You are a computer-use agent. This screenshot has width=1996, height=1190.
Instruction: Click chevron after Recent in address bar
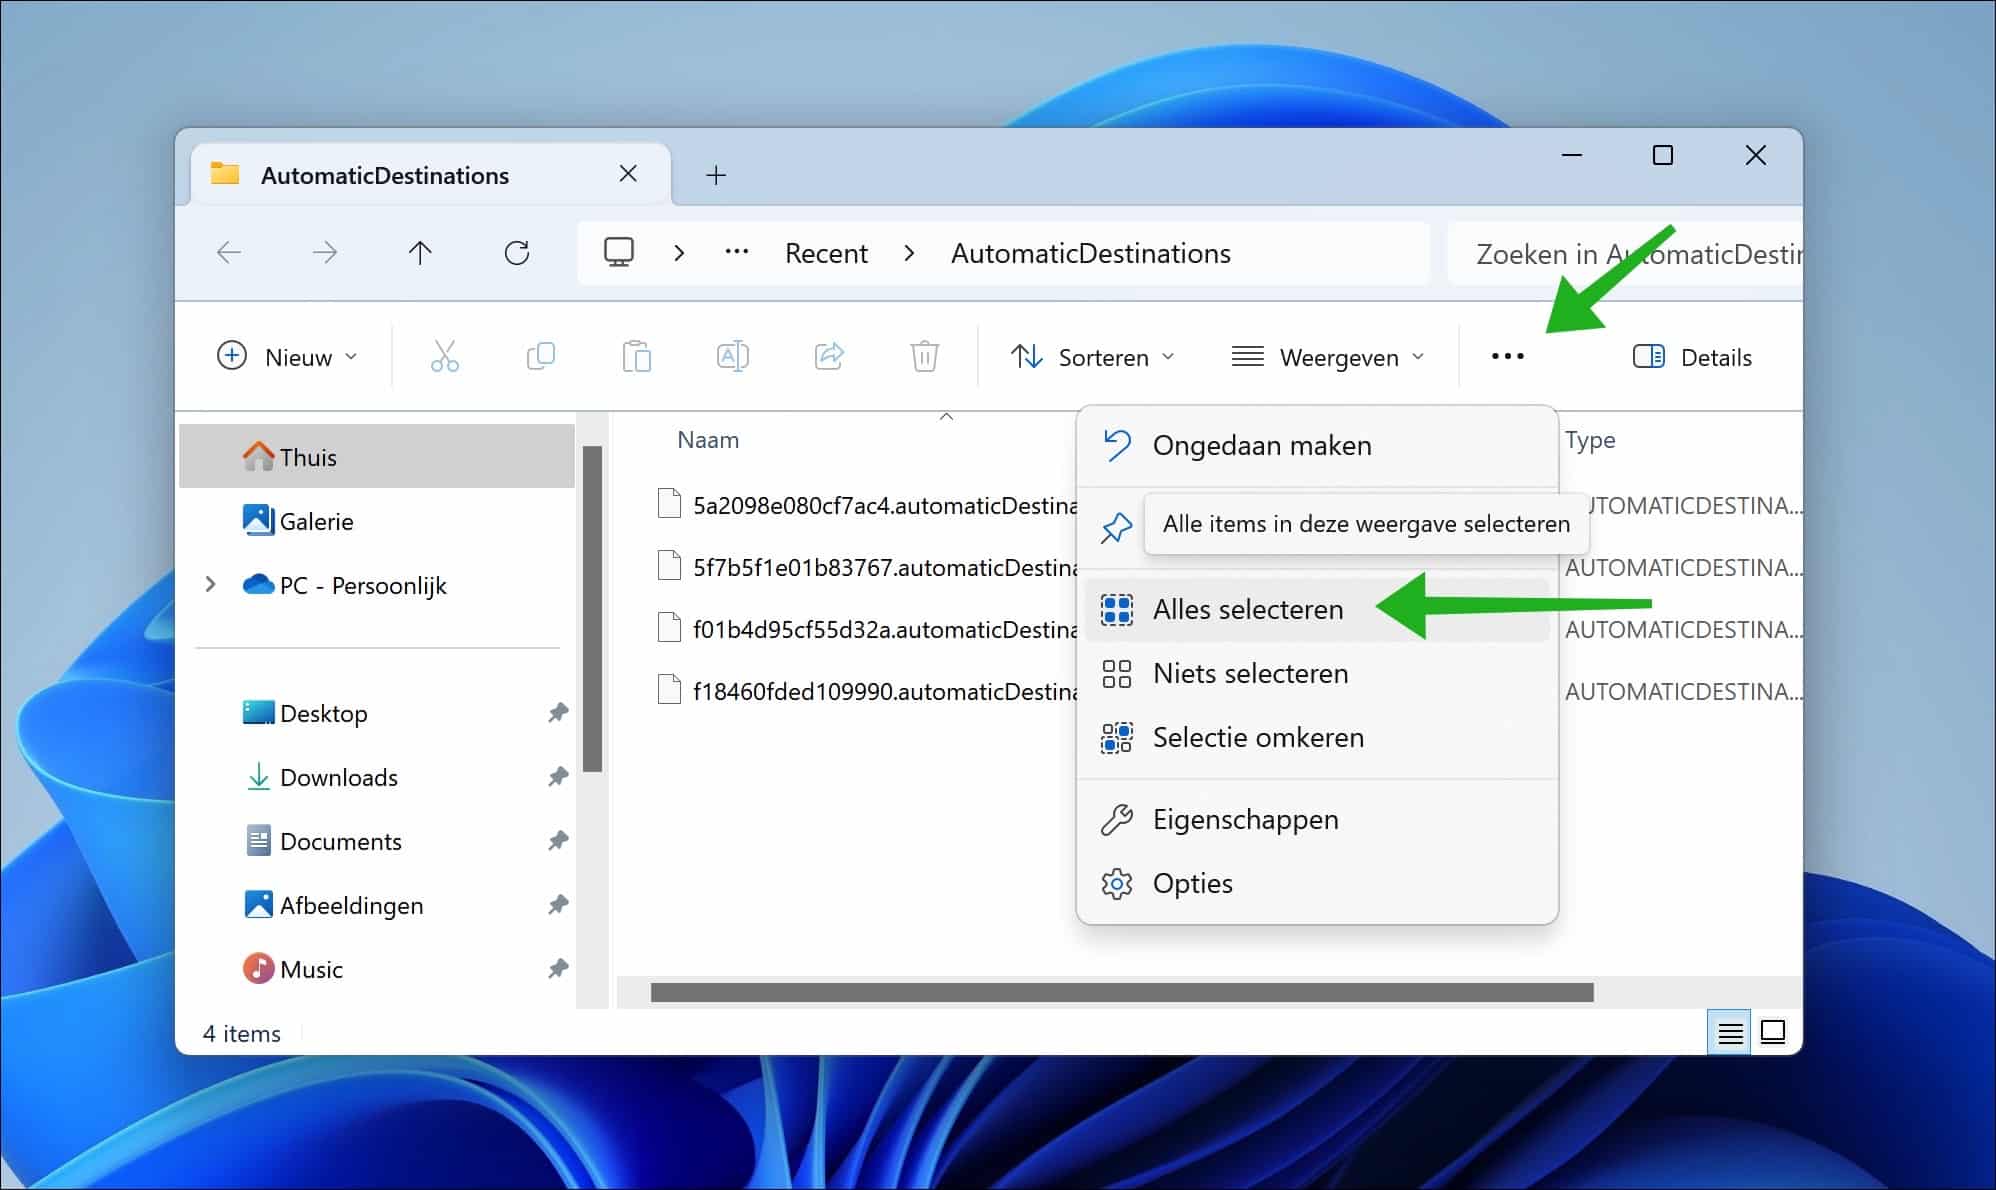[x=909, y=253]
